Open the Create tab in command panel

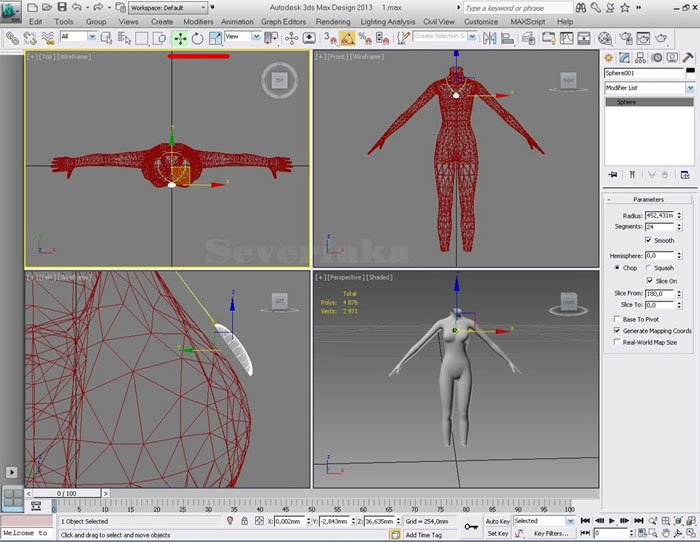click(609, 58)
